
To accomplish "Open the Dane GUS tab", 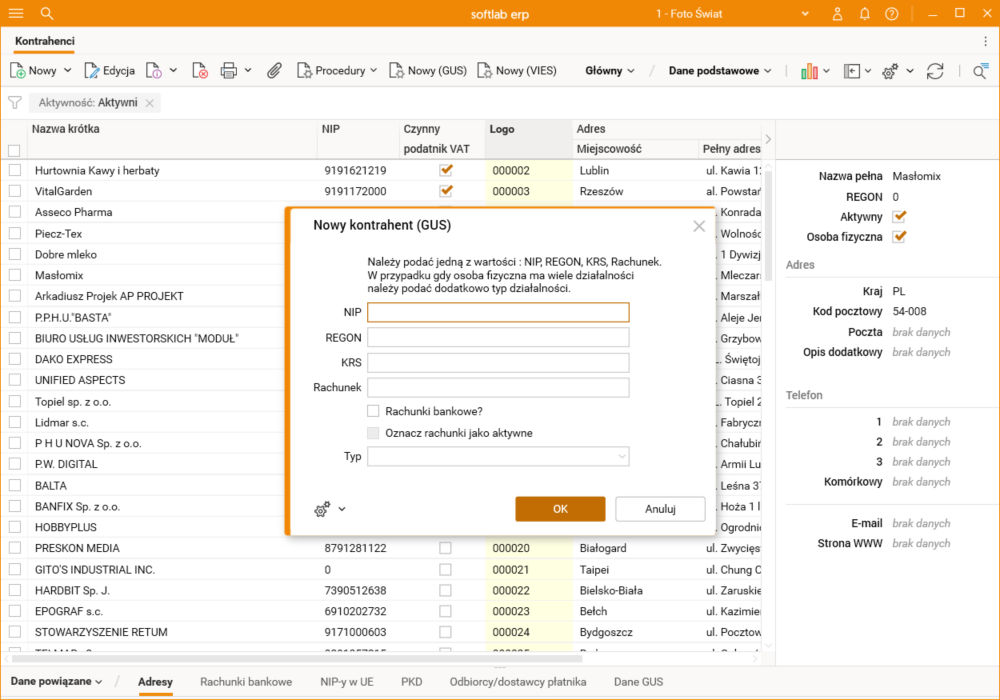I will [638, 682].
